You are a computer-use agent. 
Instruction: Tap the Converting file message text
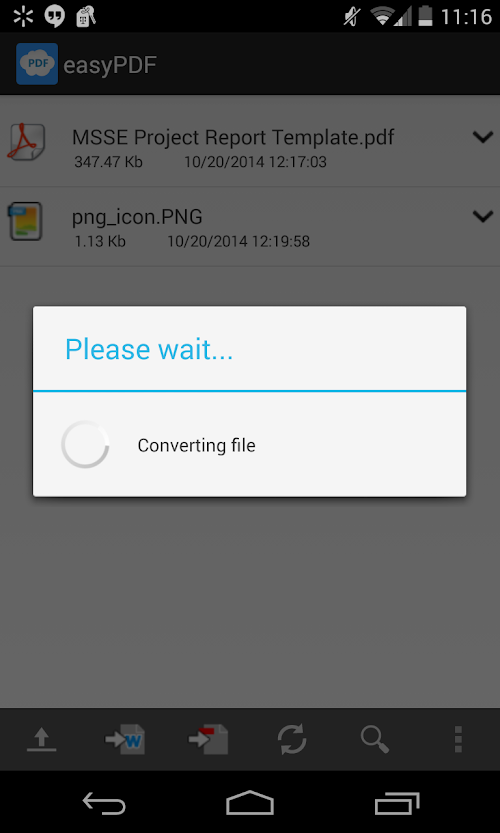pyautogui.click(x=196, y=445)
